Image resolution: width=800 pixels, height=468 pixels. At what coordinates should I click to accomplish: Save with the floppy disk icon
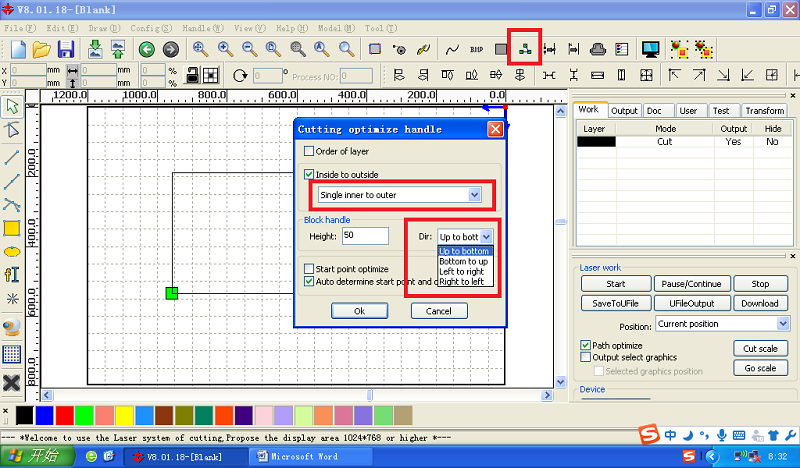coord(66,50)
